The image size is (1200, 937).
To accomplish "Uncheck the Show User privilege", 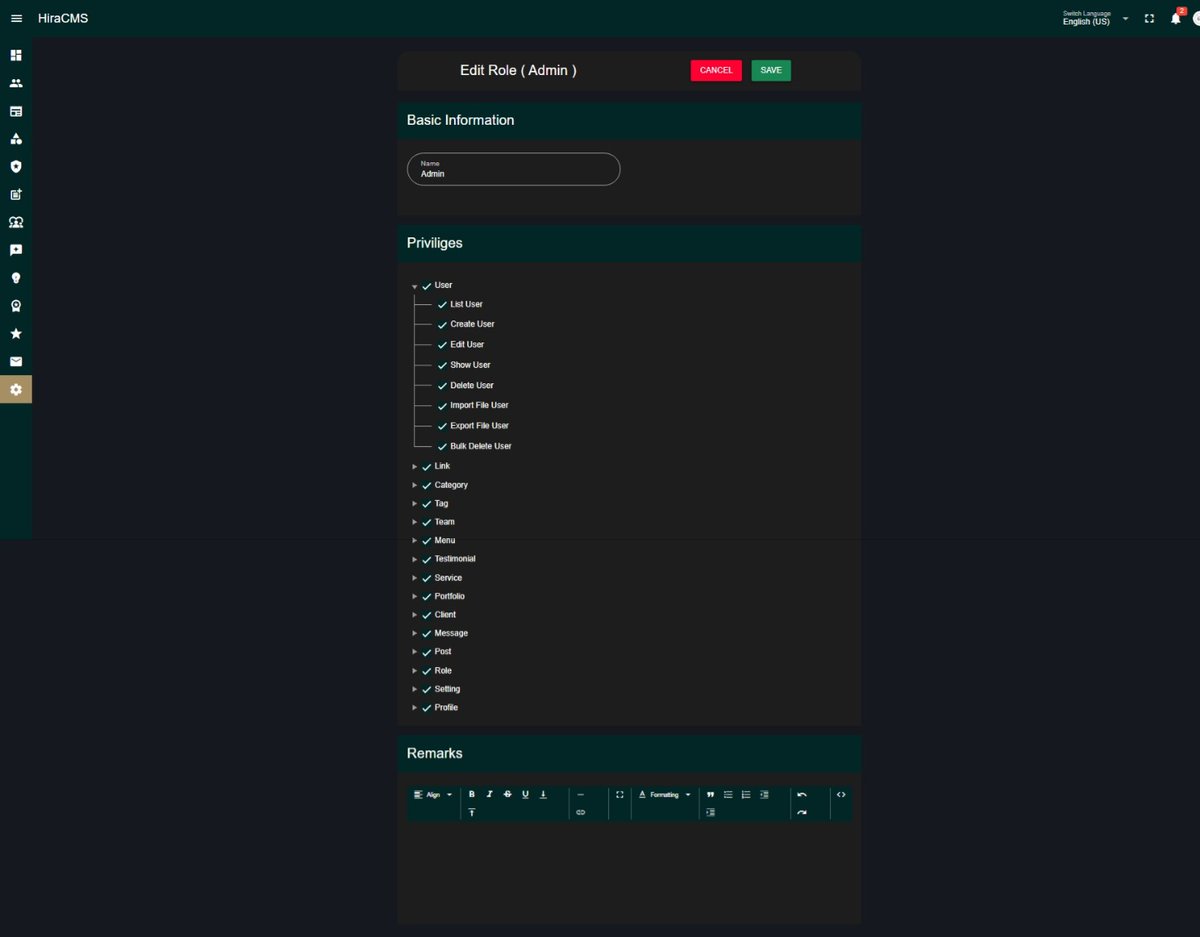I will [x=443, y=366].
